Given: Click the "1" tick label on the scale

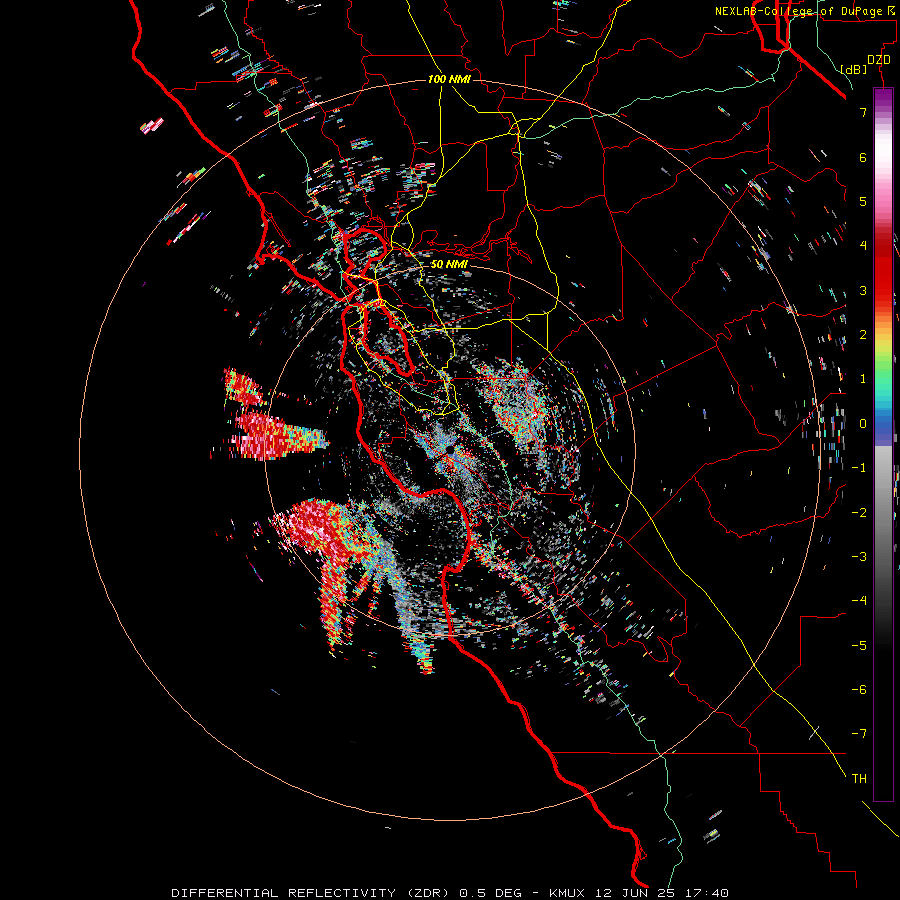Looking at the screenshot, I should pos(863,379).
